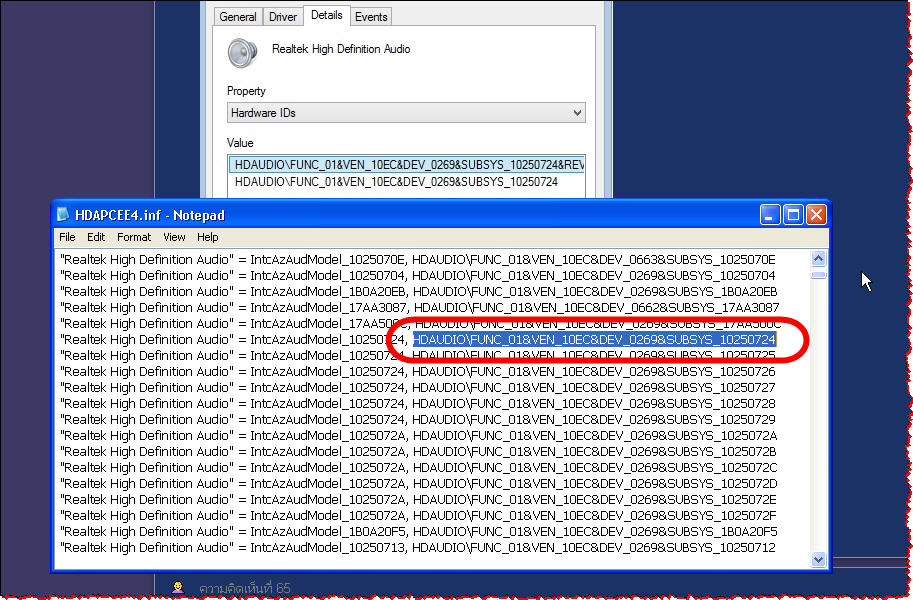Open the Edit menu in Notepad

(x=96, y=237)
